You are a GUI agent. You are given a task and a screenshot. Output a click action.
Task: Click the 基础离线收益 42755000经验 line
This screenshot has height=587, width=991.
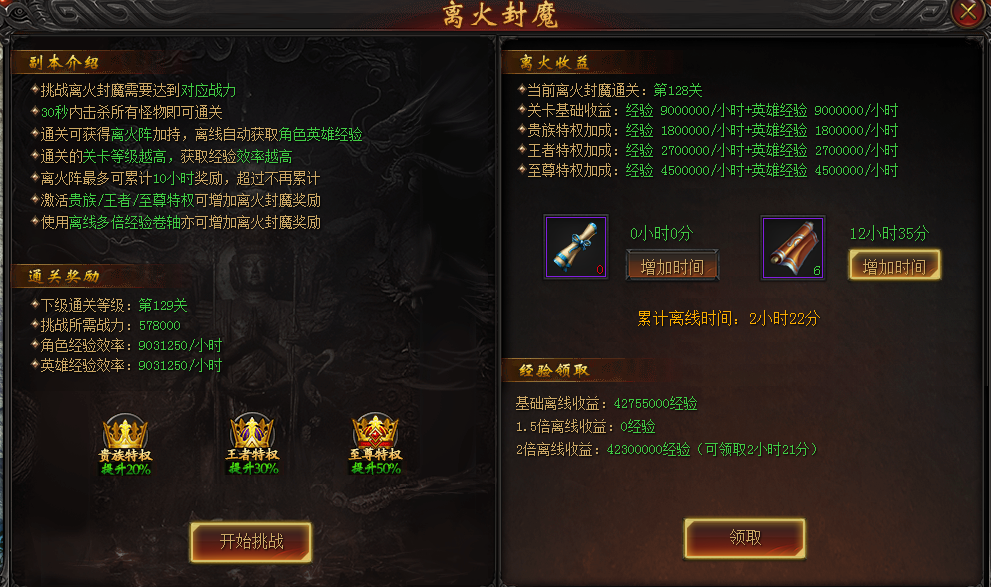pos(606,403)
